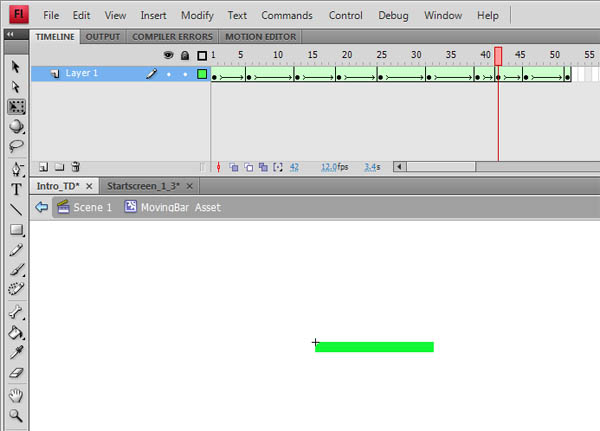Image resolution: width=600 pixels, height=431 pixels.
Task: Open the File menu
Action: tap(51, 15)
